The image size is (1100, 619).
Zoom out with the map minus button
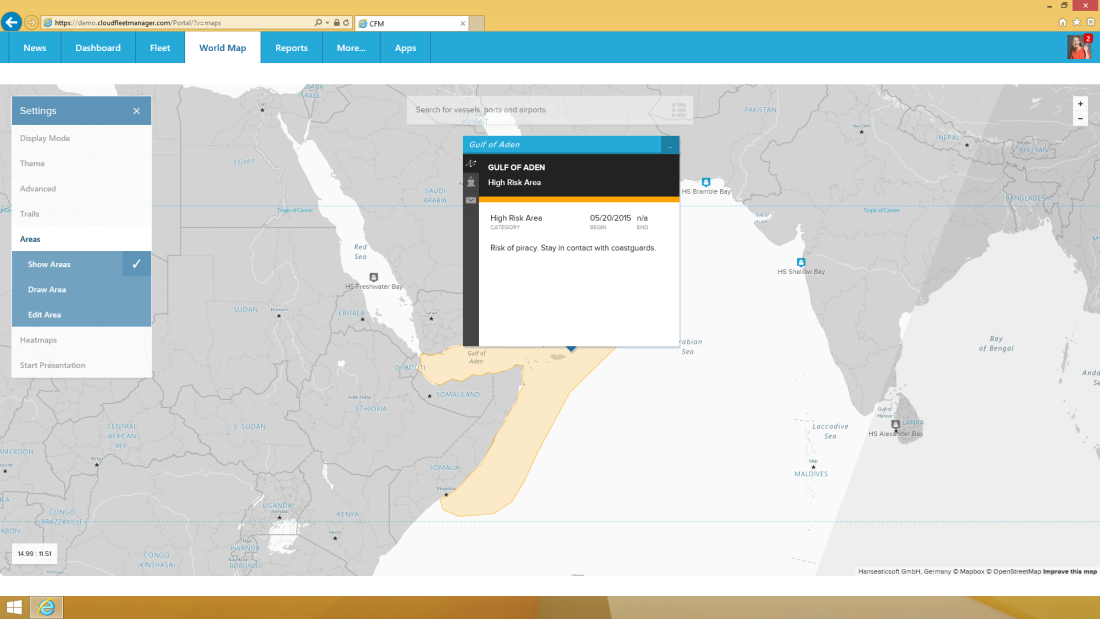click(1080, 119)
